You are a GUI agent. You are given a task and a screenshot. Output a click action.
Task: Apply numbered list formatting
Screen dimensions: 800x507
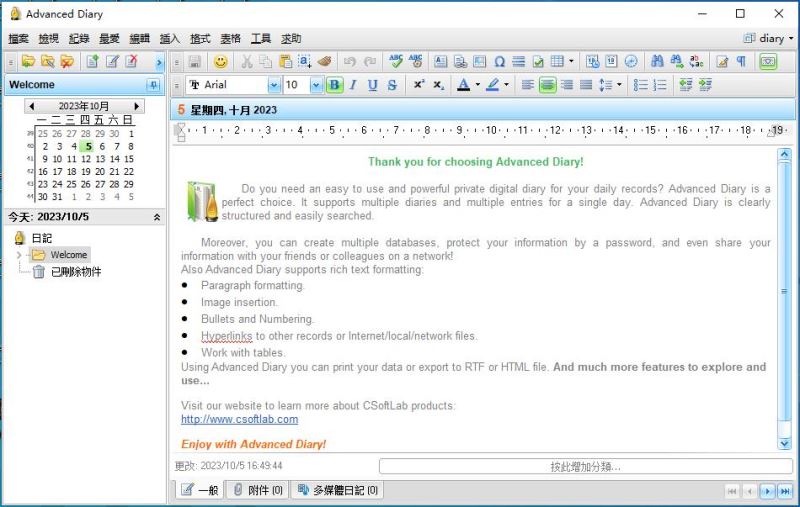click(x=660, y=85)
